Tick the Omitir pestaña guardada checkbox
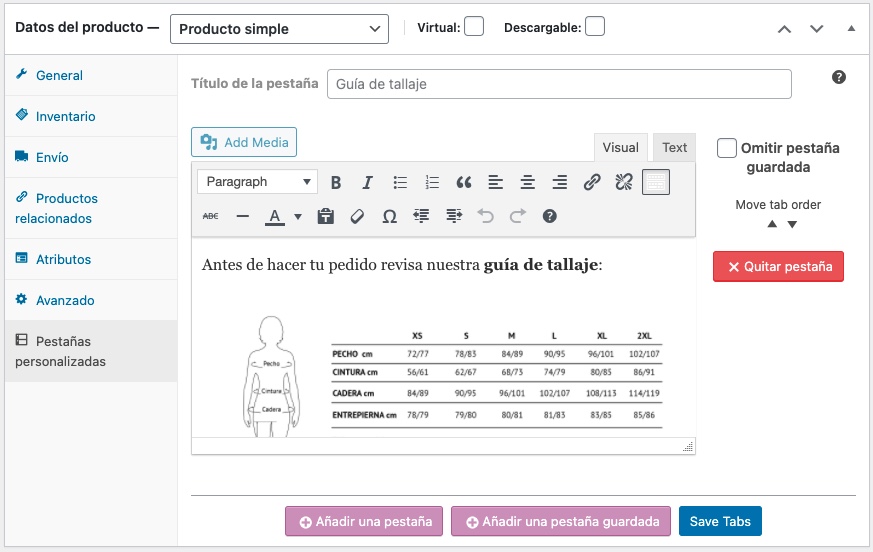 (x=727, y=148)
